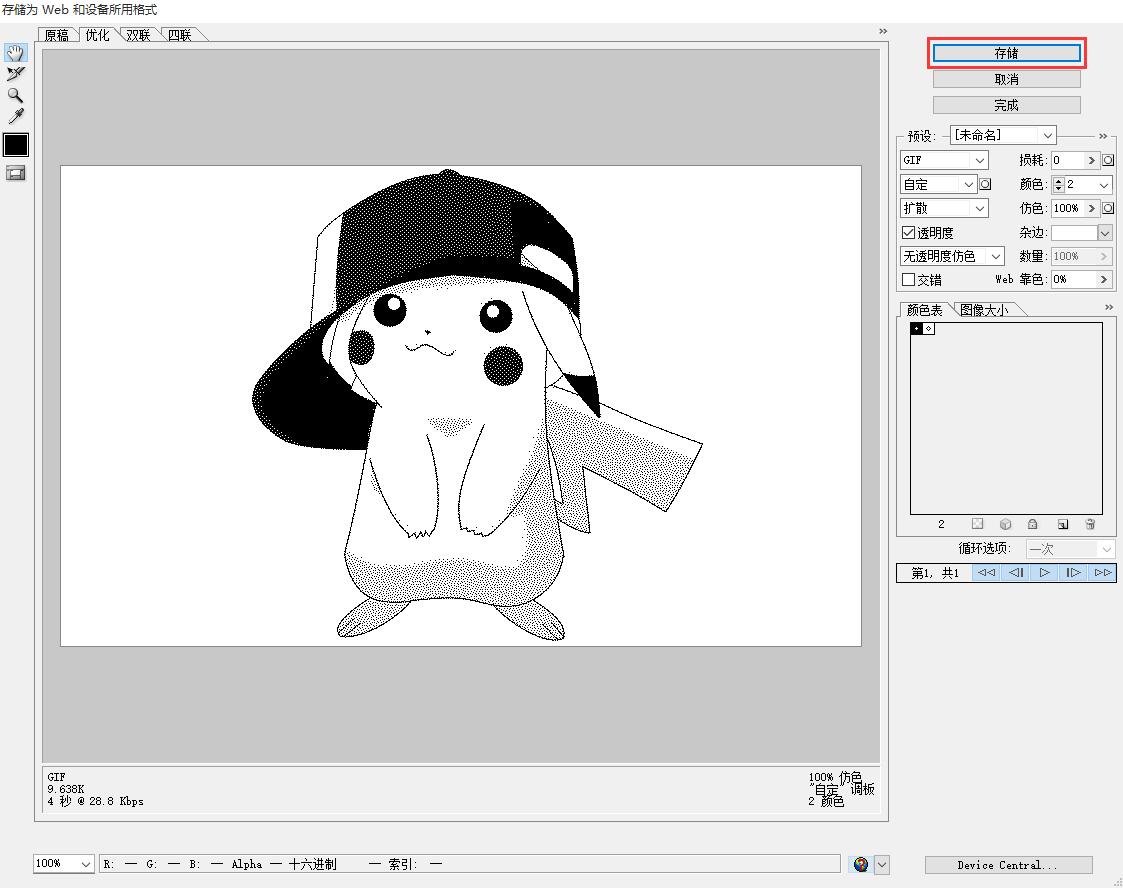Open the GIF file format dropdown
This screenshot has width=1123, height=888.
944,160
